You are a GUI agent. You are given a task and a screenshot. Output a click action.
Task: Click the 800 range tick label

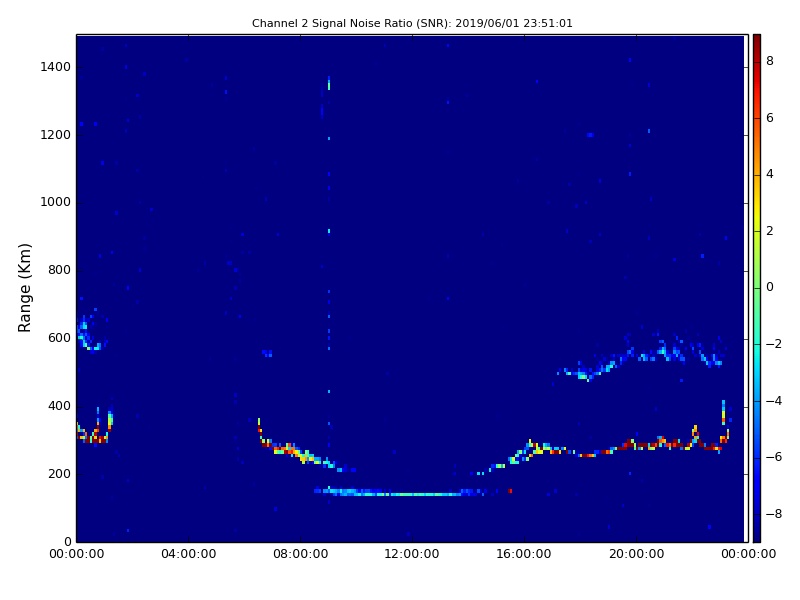point(59,270)
